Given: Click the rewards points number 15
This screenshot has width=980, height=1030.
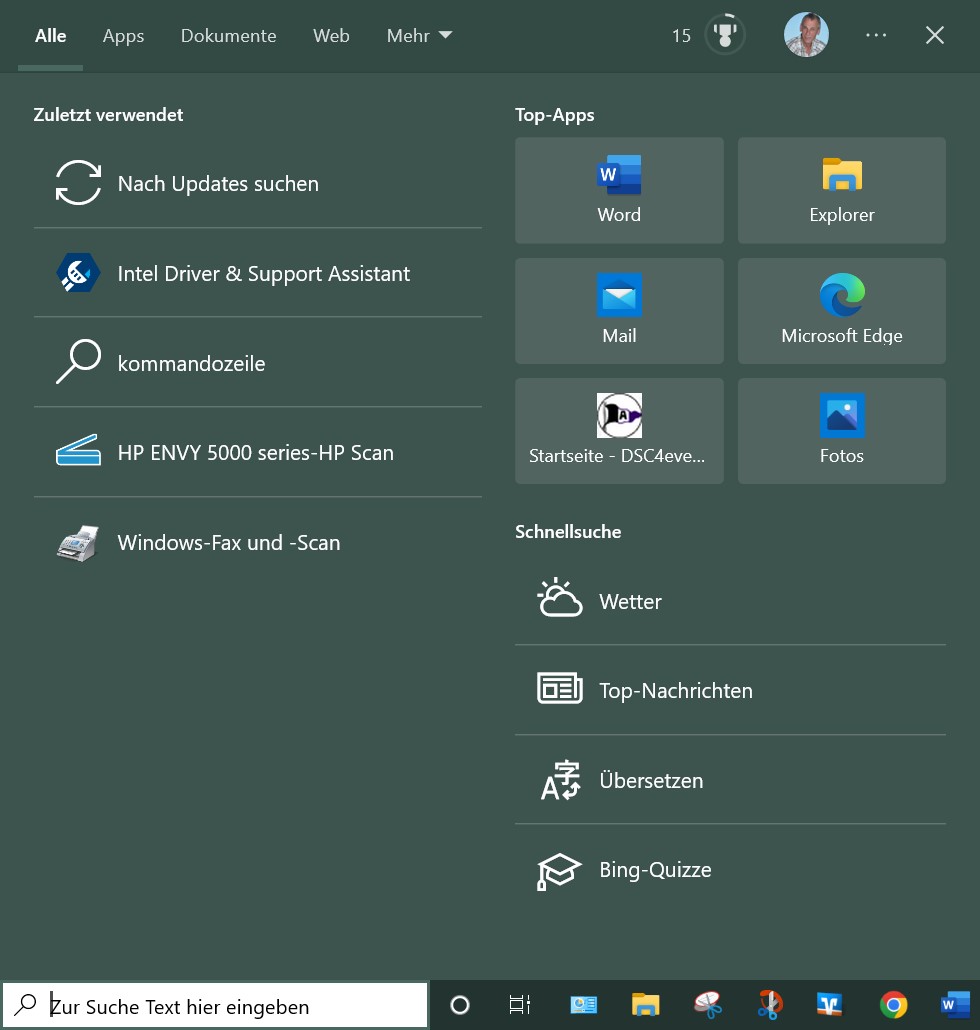Looking at the screenshot, I should 681,35.
